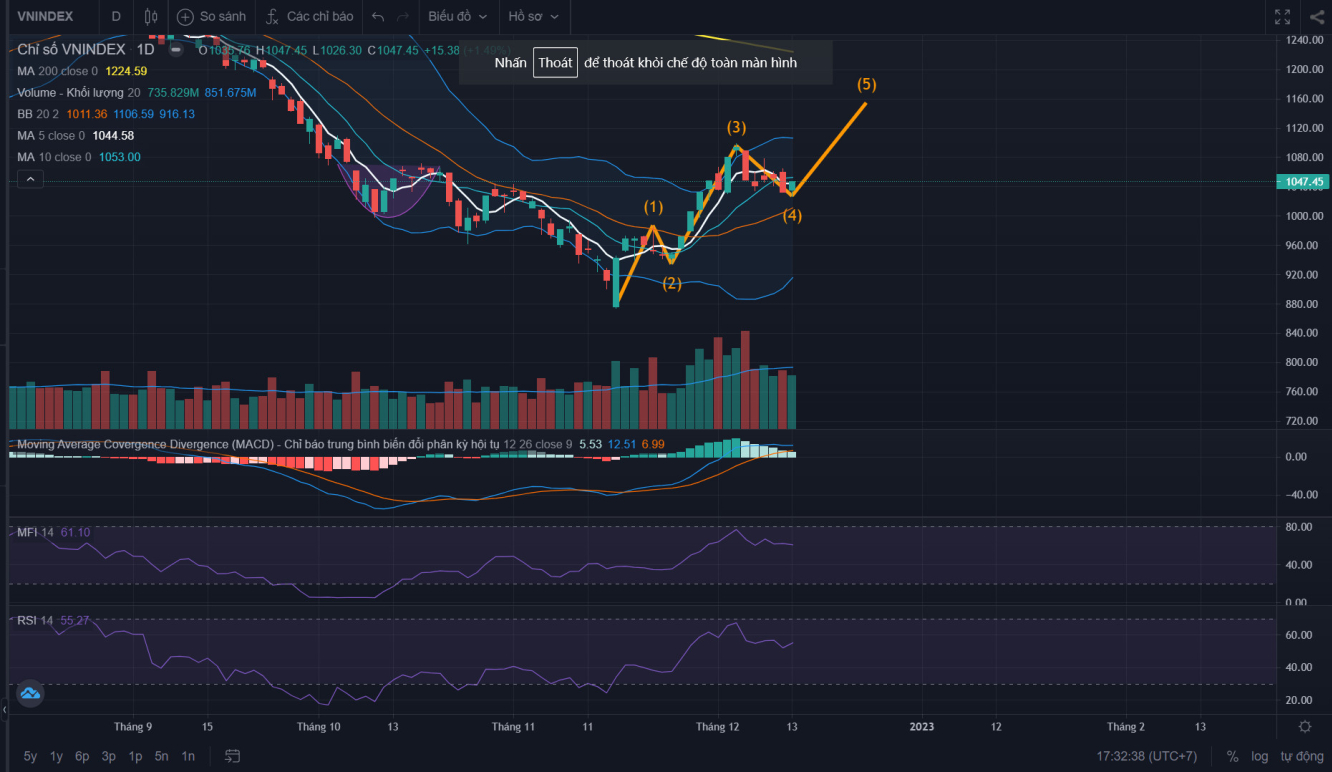
Task: Open the Các chỉ báo indicators menu
Action: coord(309,16)
